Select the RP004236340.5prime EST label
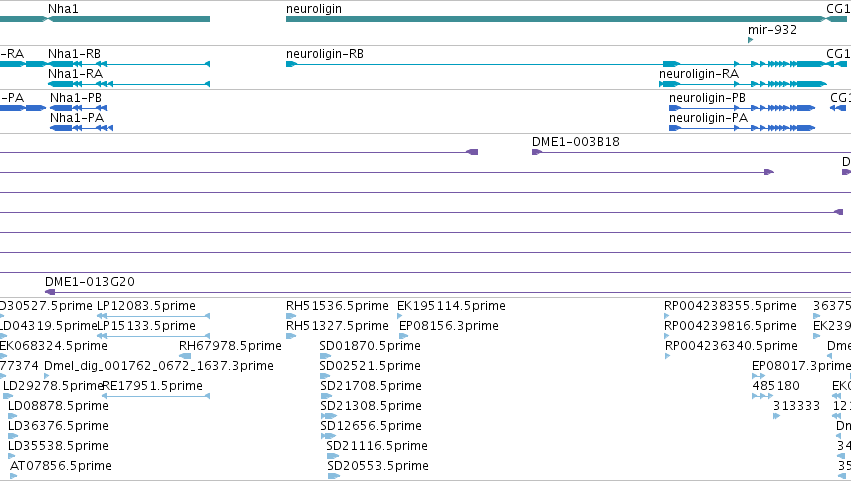851x481 pixels. [731, 346]
